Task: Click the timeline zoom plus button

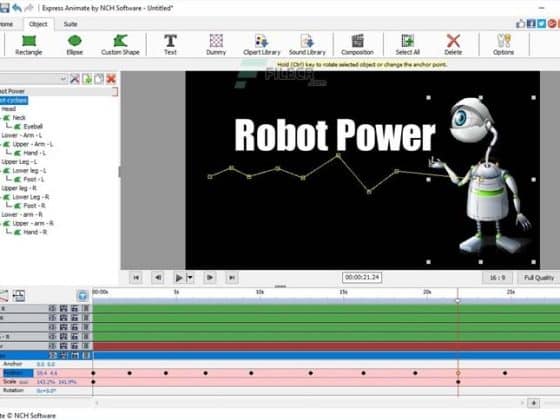Action: pyautogui.click(x=534, y=403)
